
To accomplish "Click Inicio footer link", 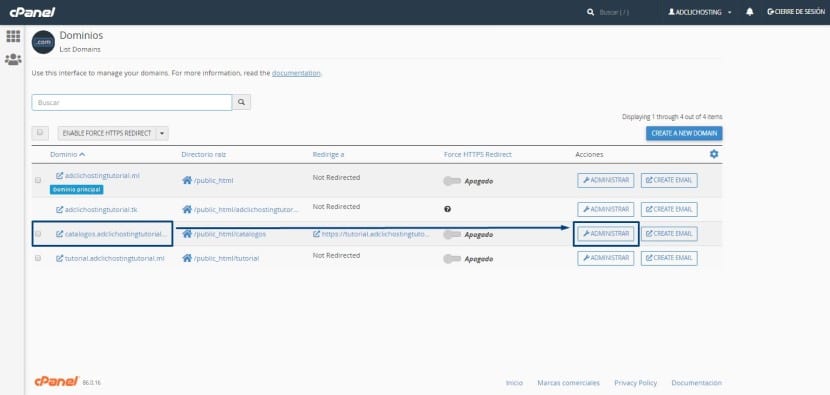I will (514, 382).
